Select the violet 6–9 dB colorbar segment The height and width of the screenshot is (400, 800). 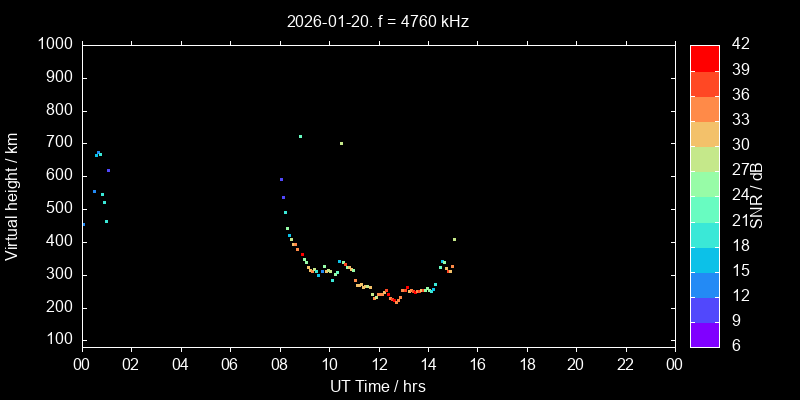[x=704, y=335]
